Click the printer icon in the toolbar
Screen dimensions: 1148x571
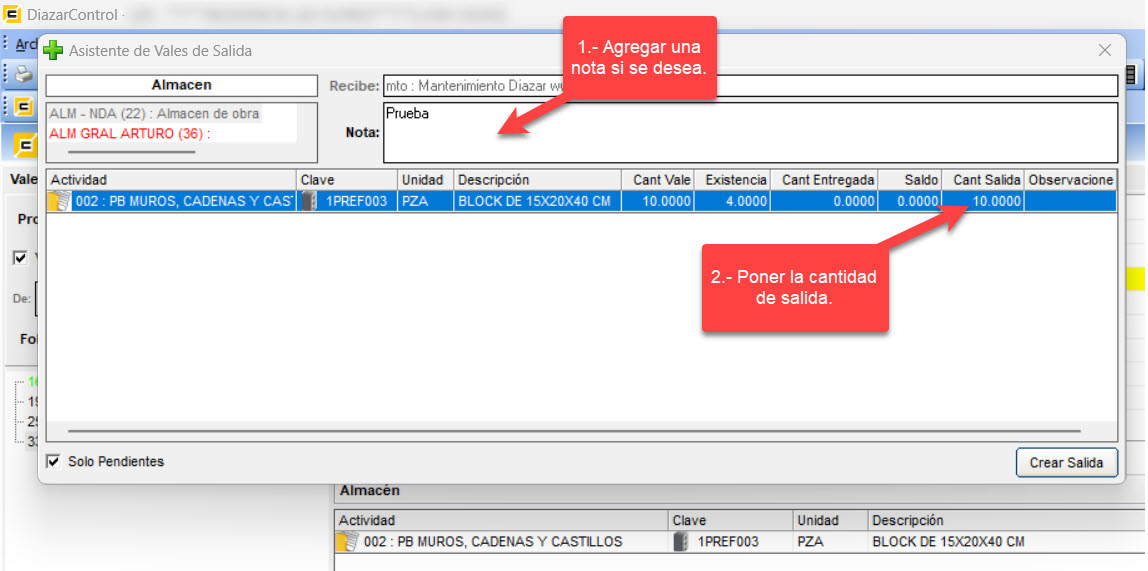click(23, 74)
